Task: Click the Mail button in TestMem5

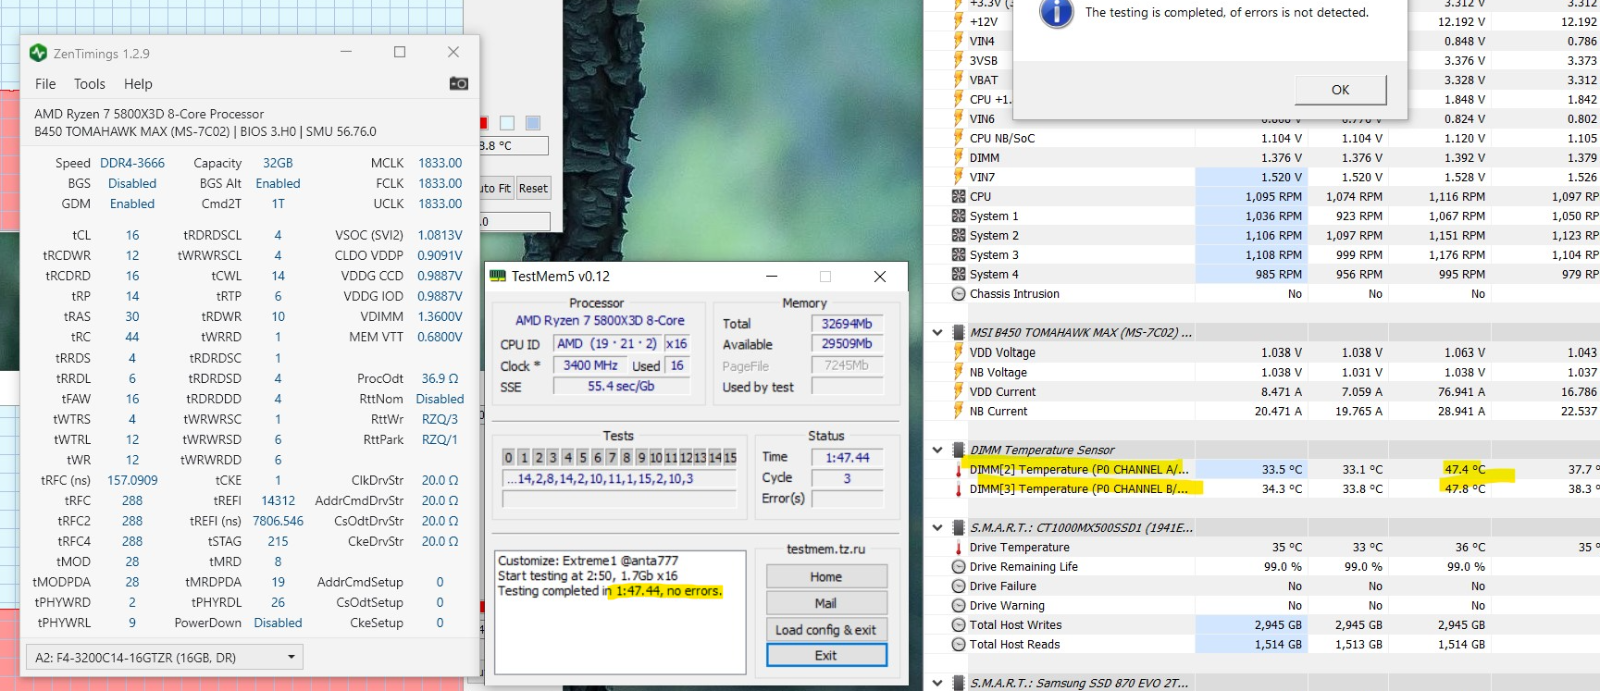Action: pos(826,603)
